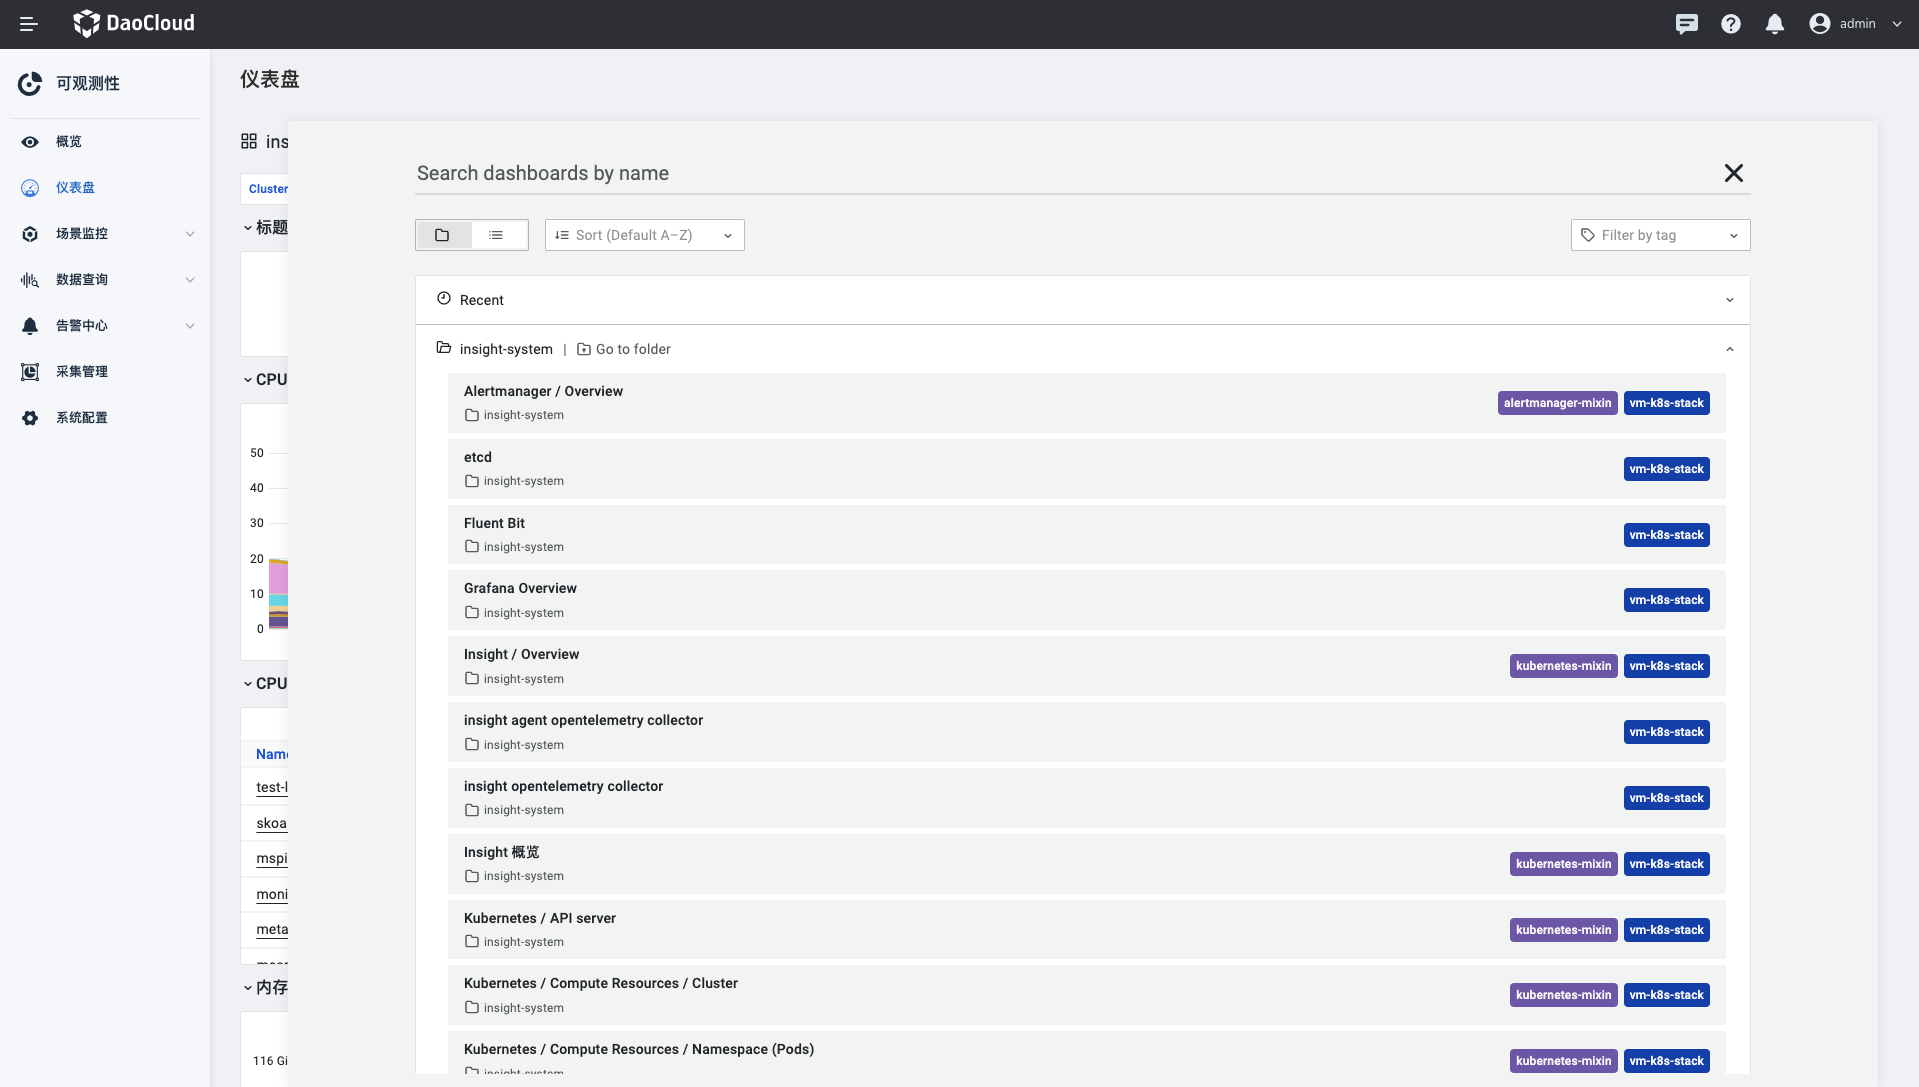Click the Go to folder link
Viewport: 1919px width, 1087px height.
pyautogui.click(x=624, y=349)
